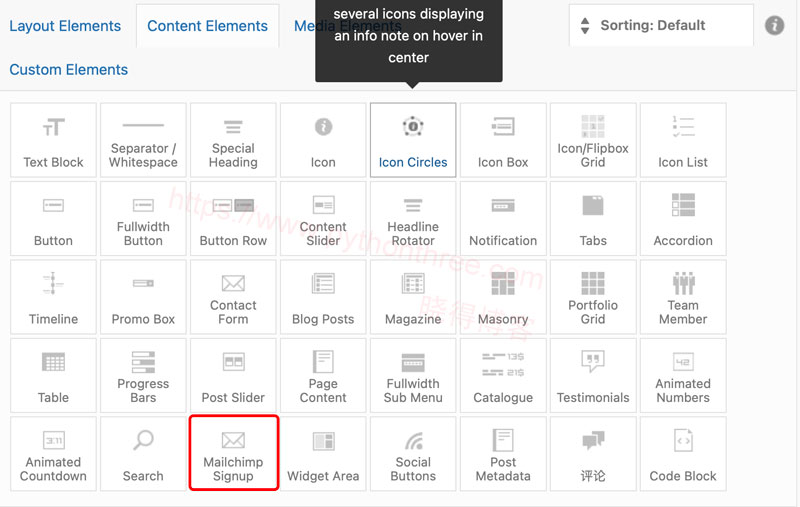800x507 pixels.
Task: Add the Search element
Action: [143, 454]
